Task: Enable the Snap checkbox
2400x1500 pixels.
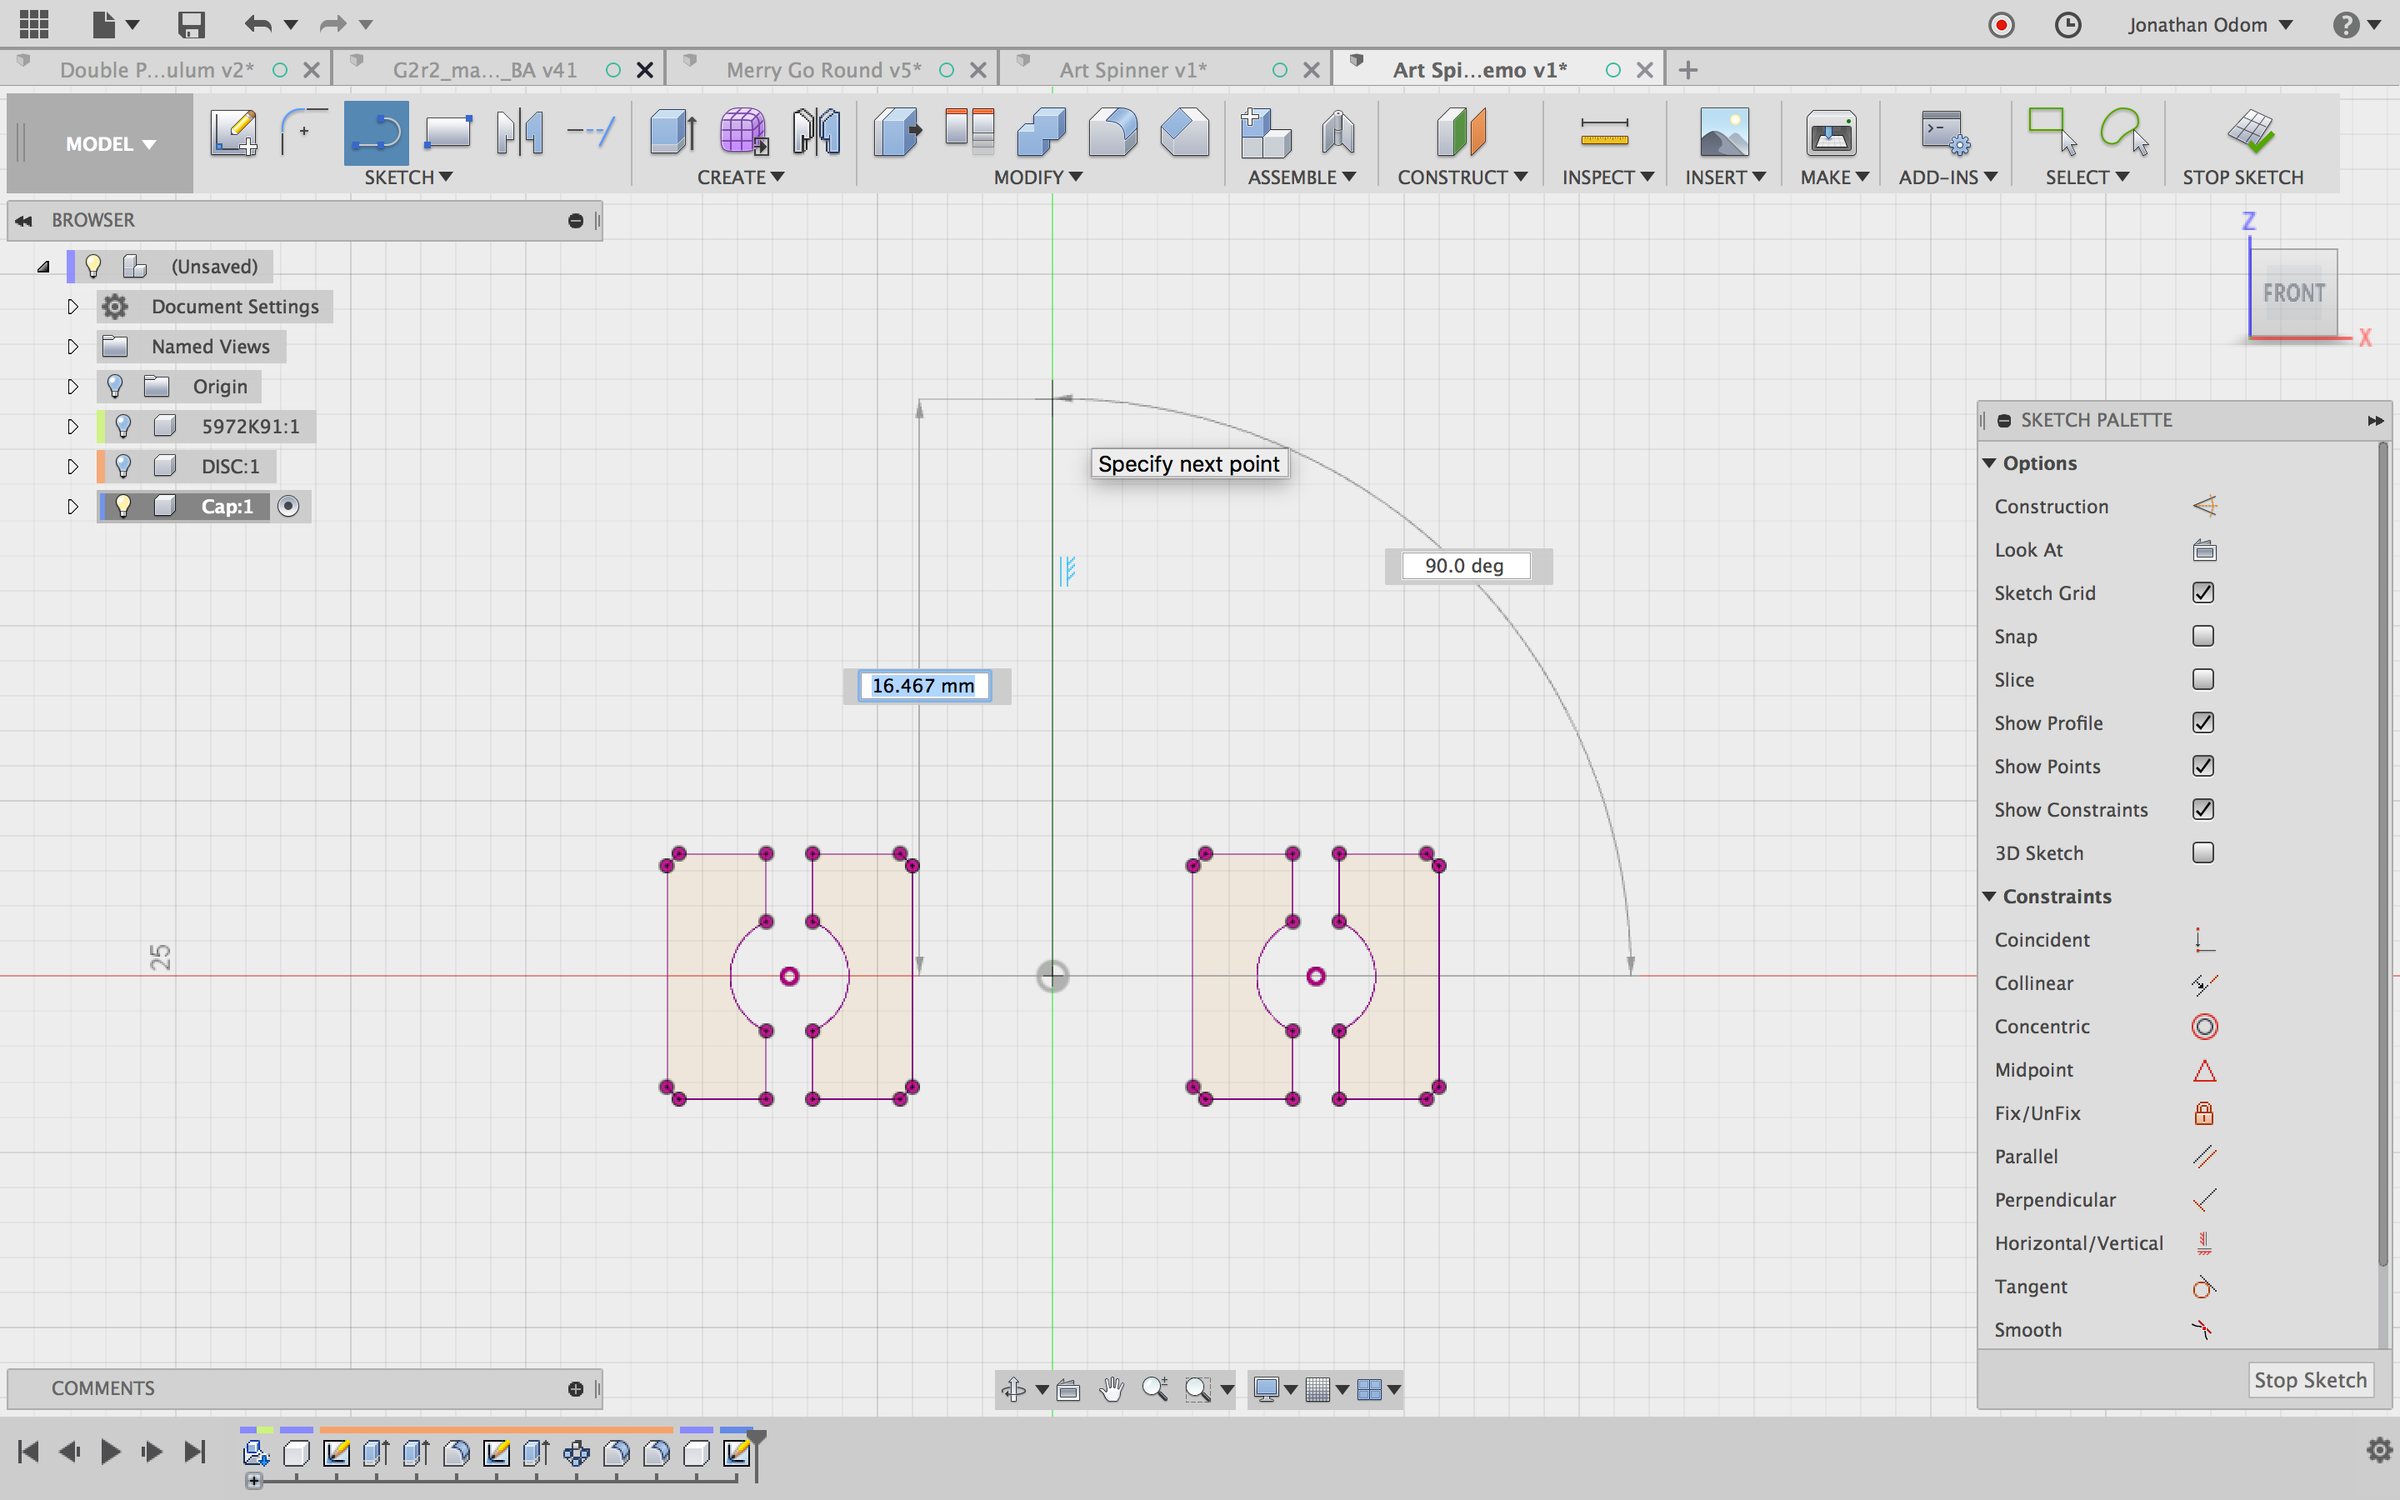Action: [2203, 636]
